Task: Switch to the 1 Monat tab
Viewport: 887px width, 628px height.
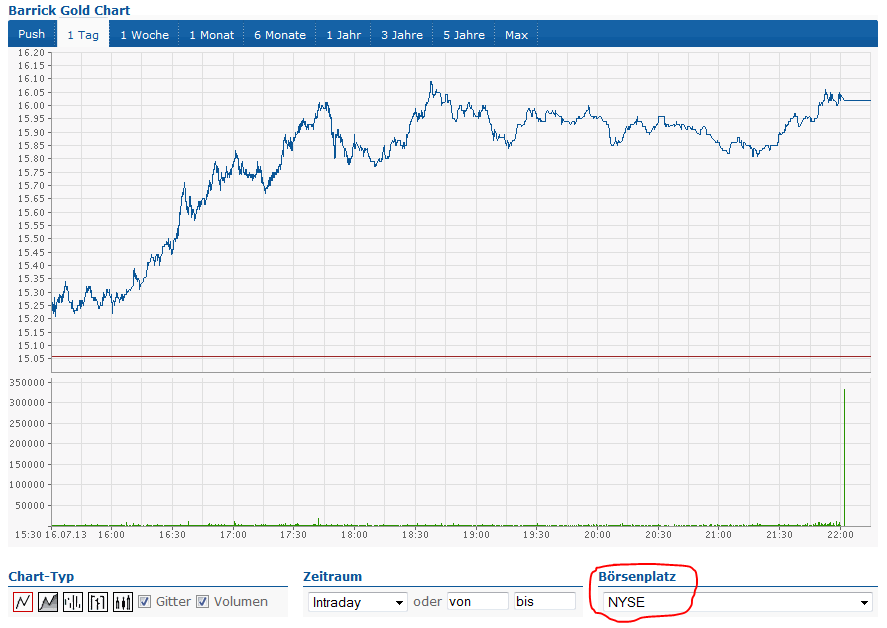Action: [x=212, y=35]
